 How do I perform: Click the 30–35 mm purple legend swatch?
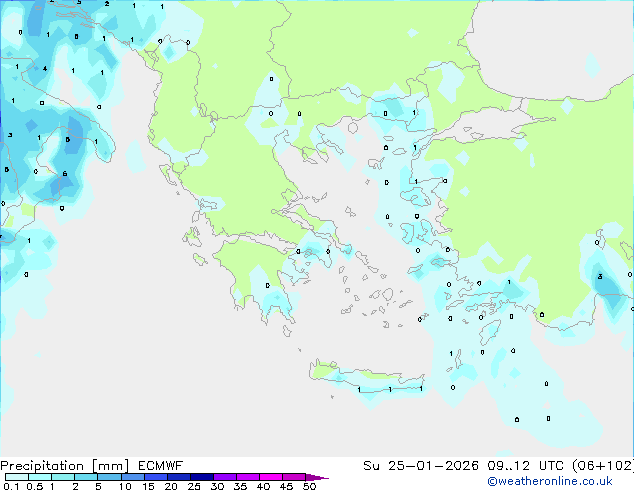pyautogui.click(x=225, y=477)
